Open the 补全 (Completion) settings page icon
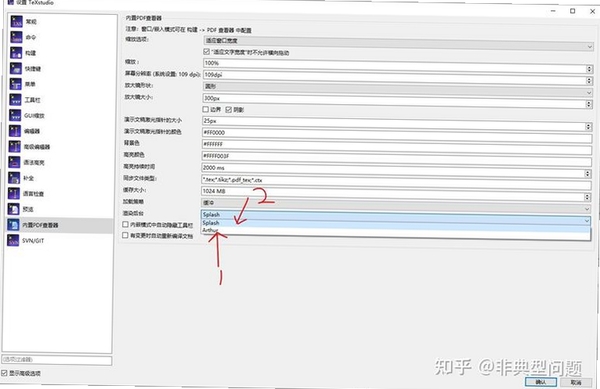 tap(14, 178)
